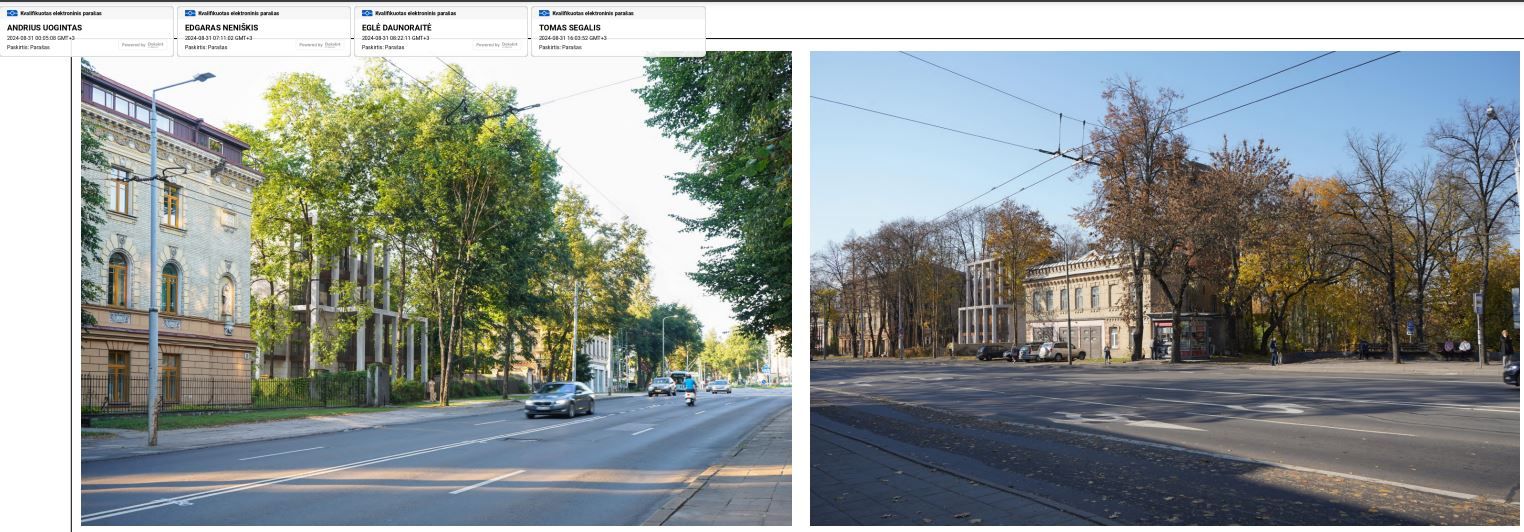Select the signer name TOMAS SEGALIS
The width and height of the screenshot is (1524, 532).
[x=570, y=28]
